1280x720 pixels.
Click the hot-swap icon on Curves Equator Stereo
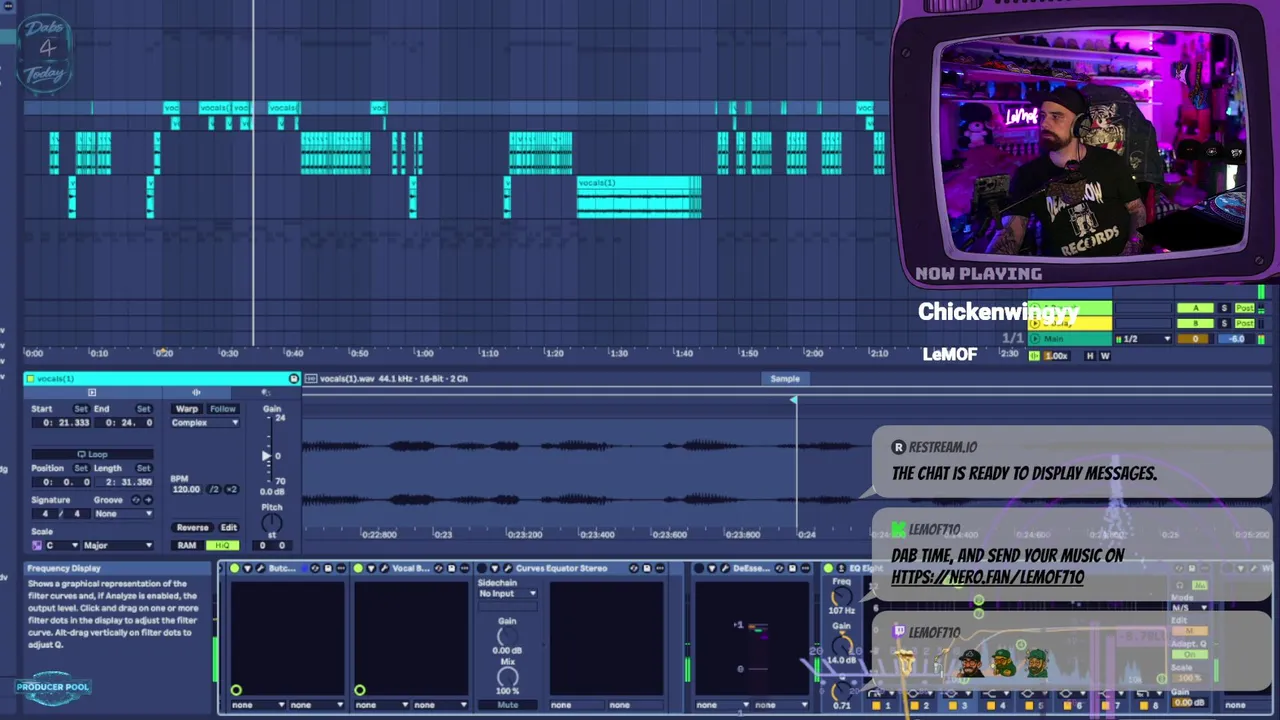(x=633, y=568)
